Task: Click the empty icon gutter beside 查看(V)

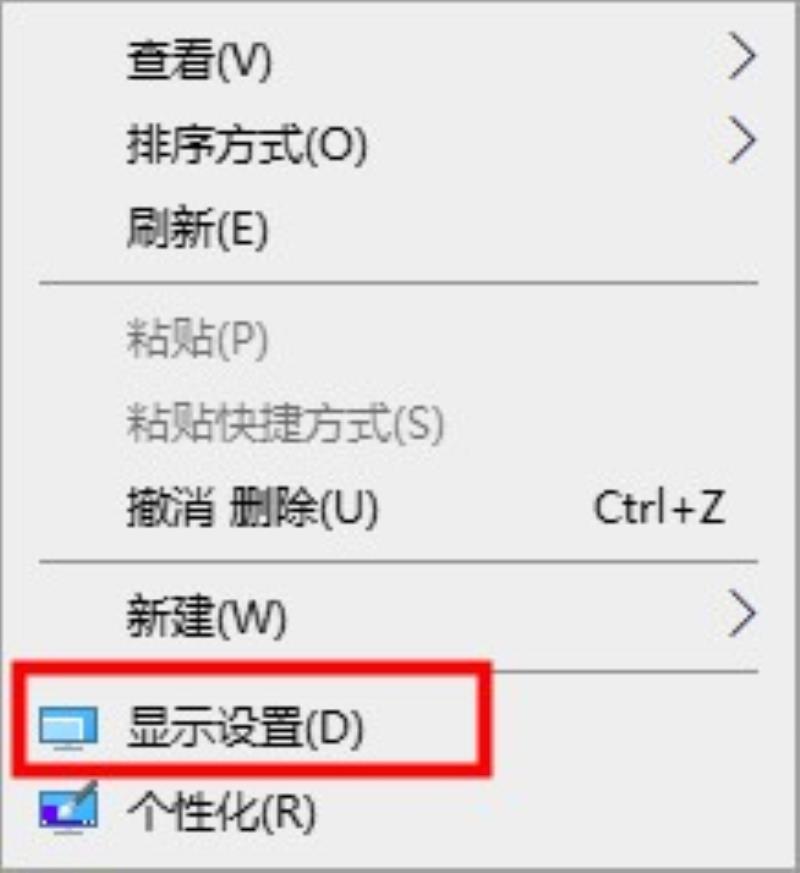Action: [x=68, y=60]
